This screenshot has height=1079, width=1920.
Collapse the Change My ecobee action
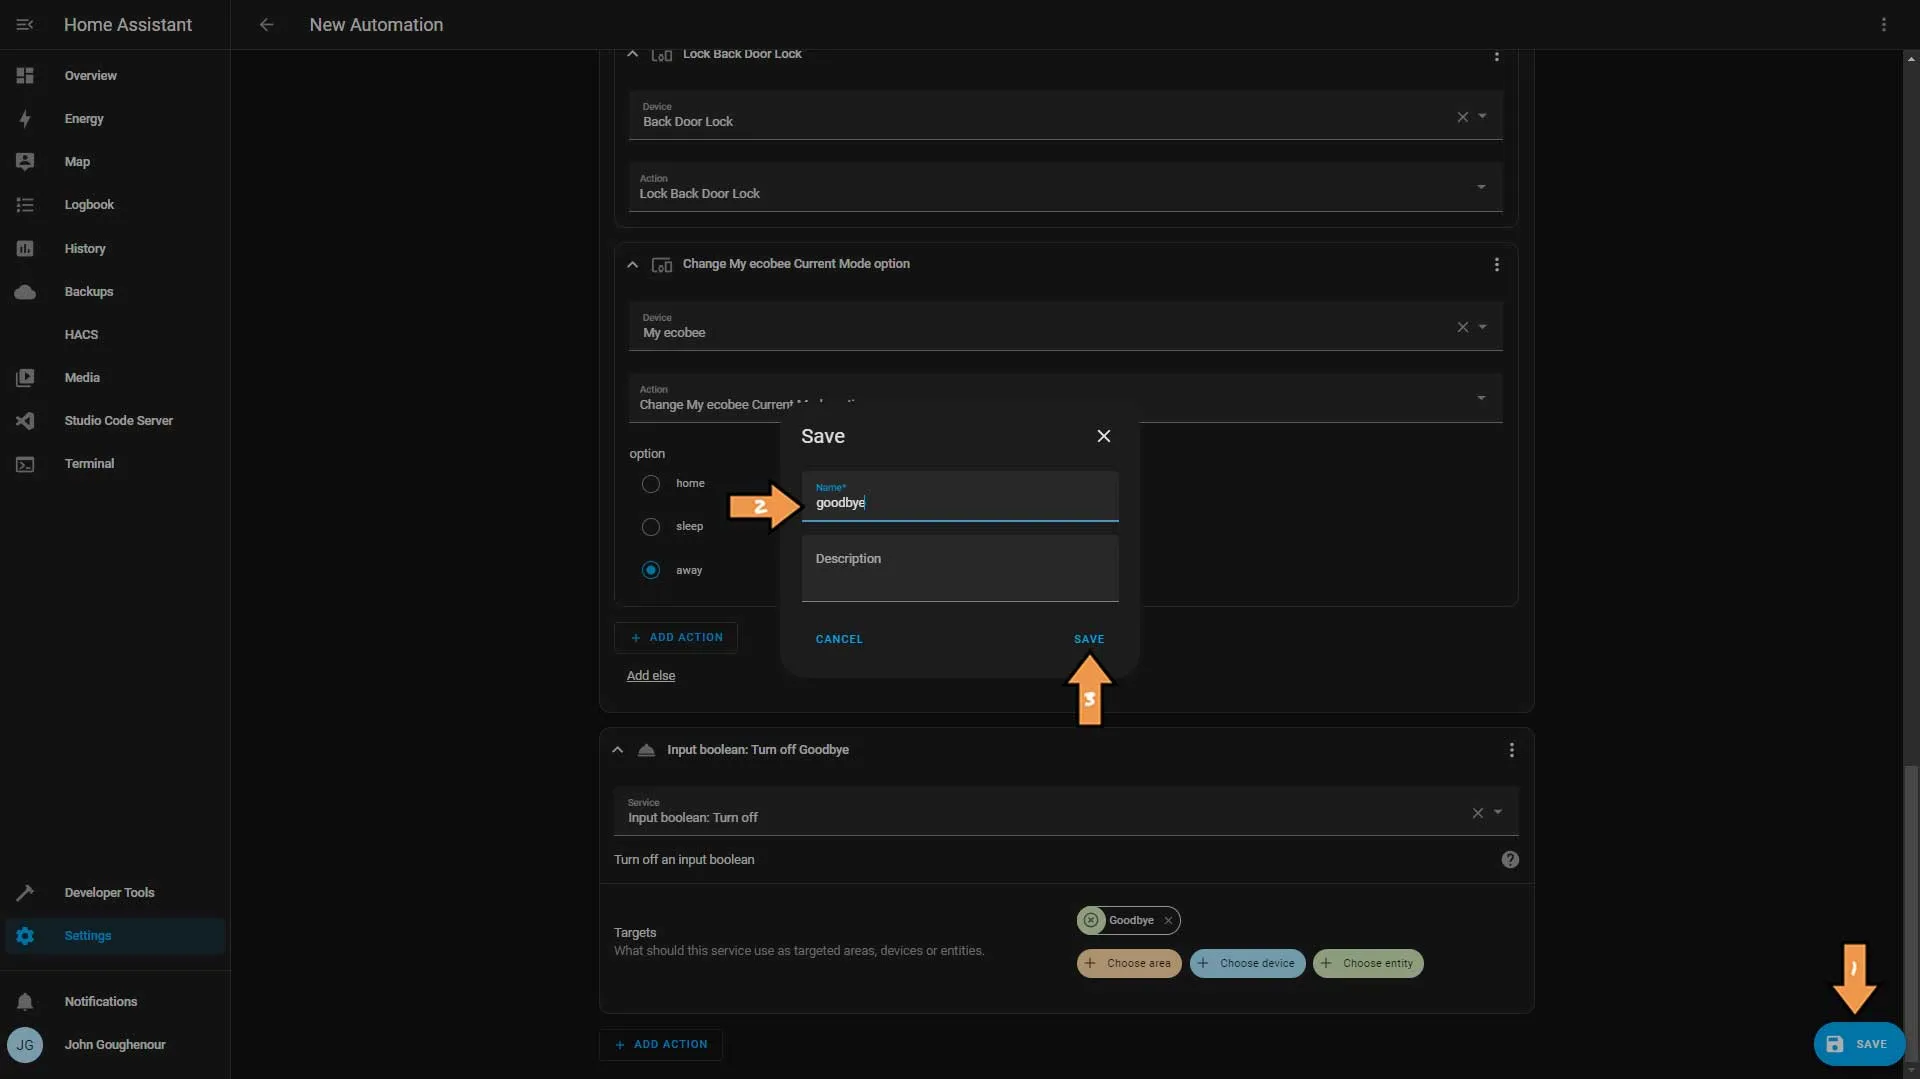632,264
